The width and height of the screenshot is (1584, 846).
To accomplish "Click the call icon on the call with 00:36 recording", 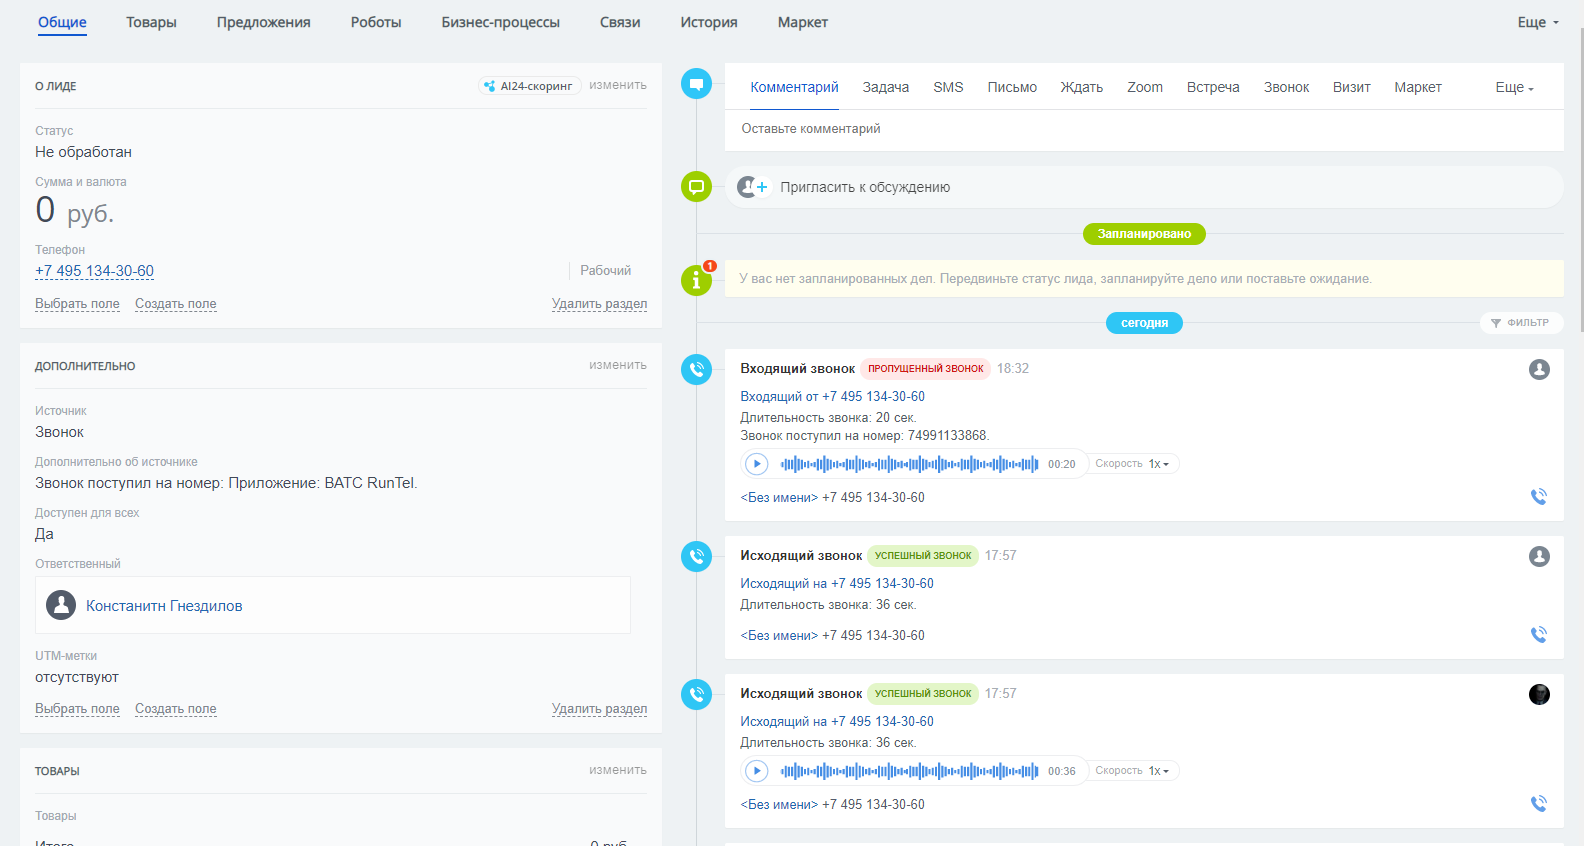I will click(1539, 803).
